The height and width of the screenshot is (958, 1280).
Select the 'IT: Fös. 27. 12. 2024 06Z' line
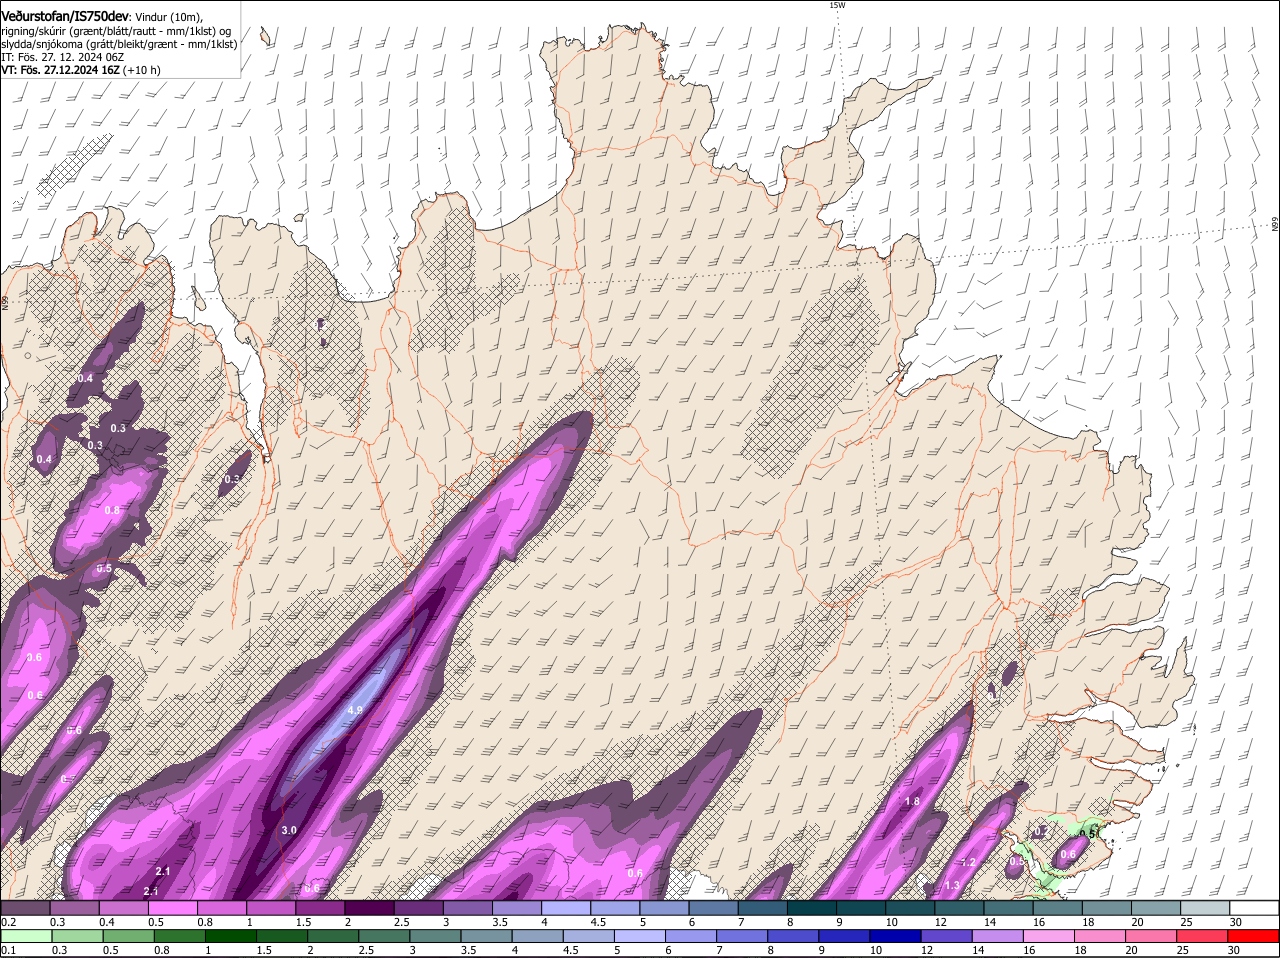(x=62, y=57)
